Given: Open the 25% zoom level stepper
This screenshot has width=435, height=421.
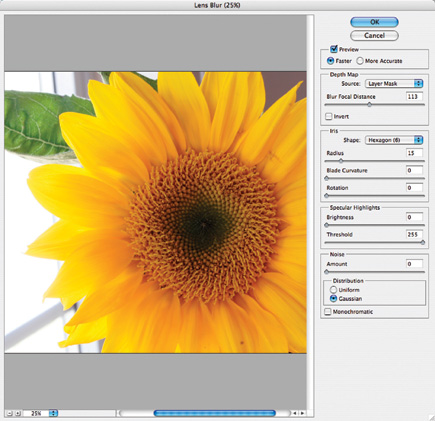Looking at the screenshot, I should [53, 413].
